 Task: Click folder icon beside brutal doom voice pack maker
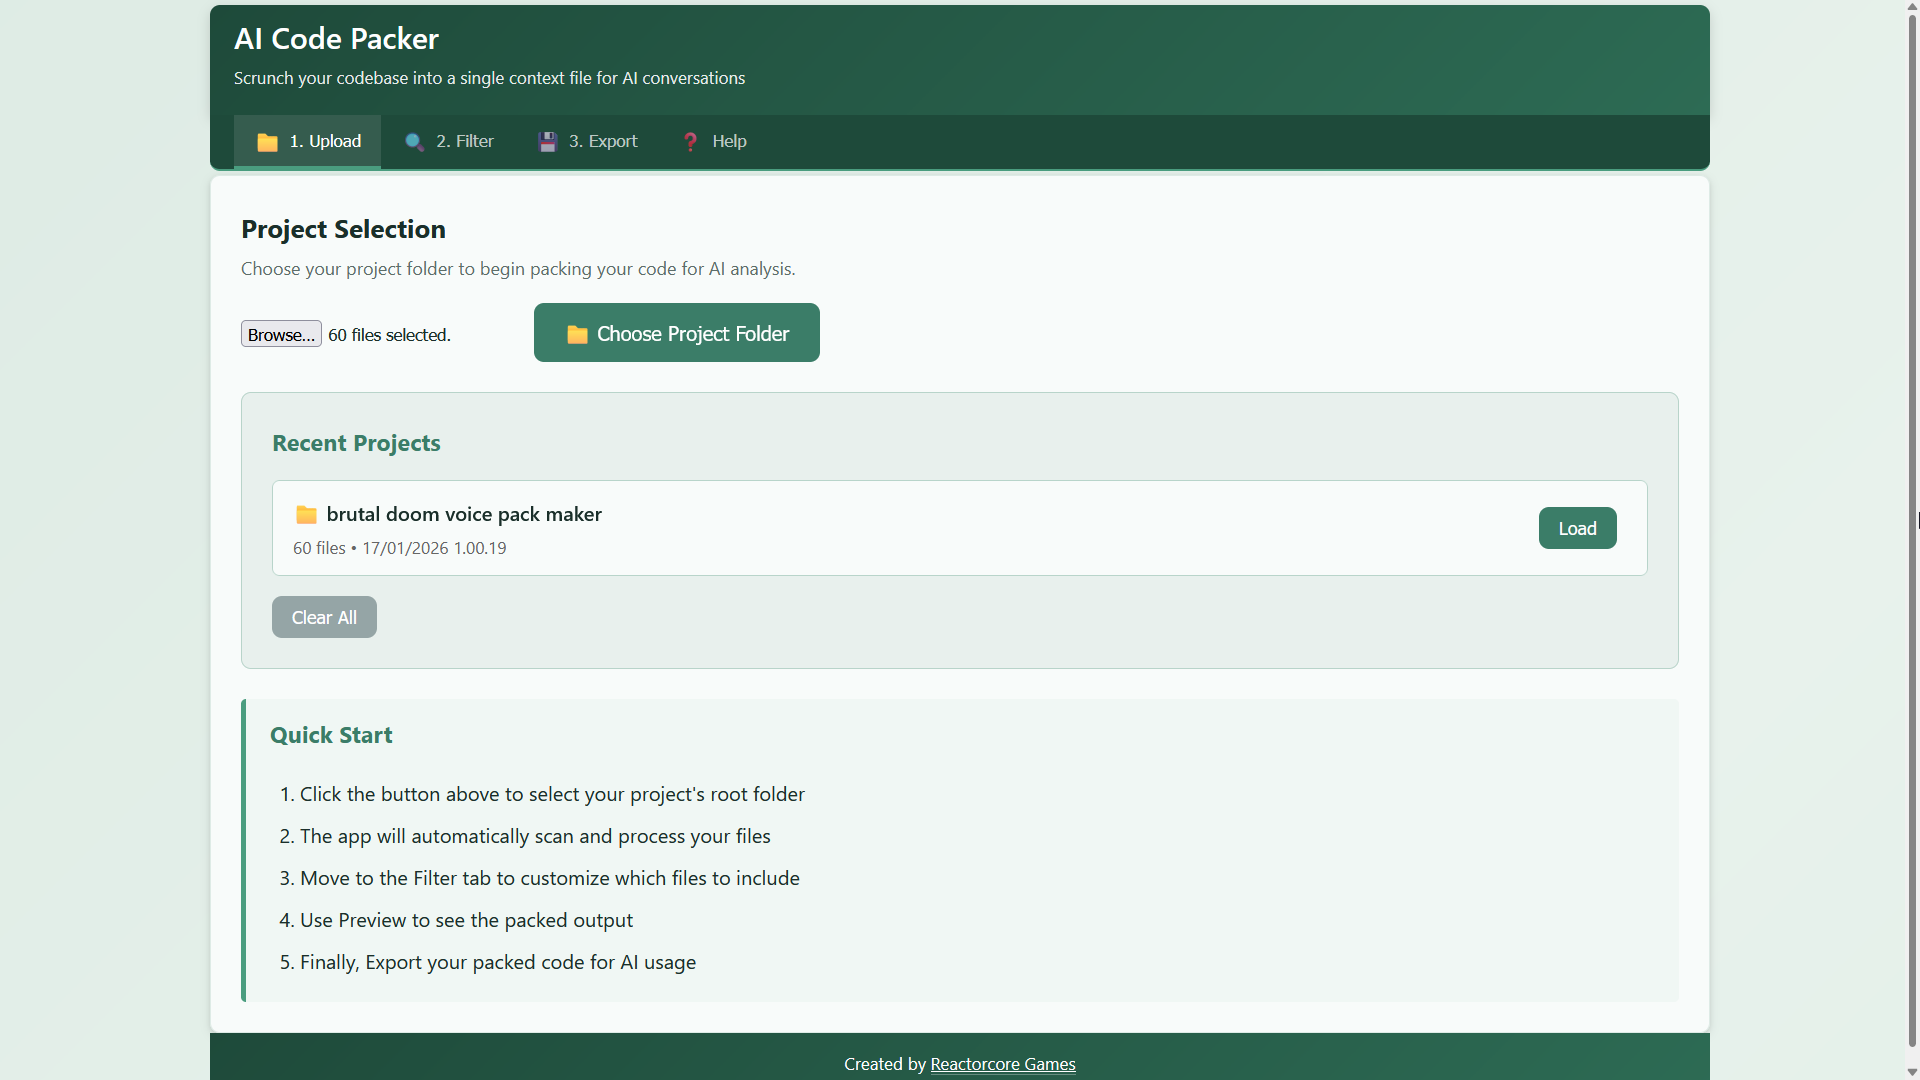(x=306, y=515)
